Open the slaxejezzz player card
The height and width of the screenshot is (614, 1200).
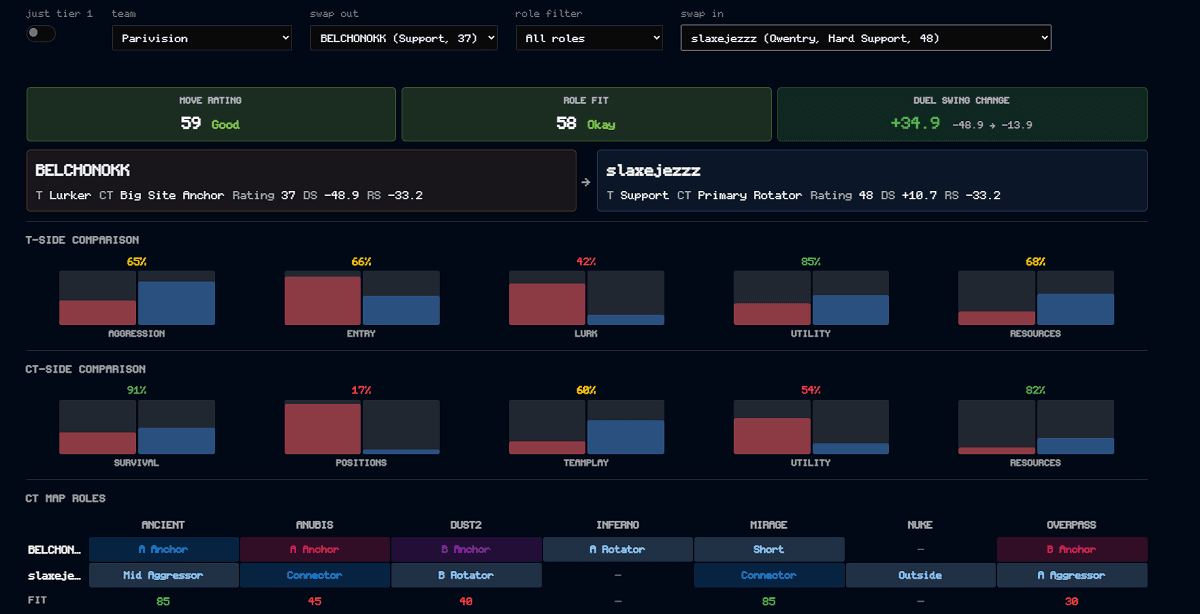click(872, 181)
